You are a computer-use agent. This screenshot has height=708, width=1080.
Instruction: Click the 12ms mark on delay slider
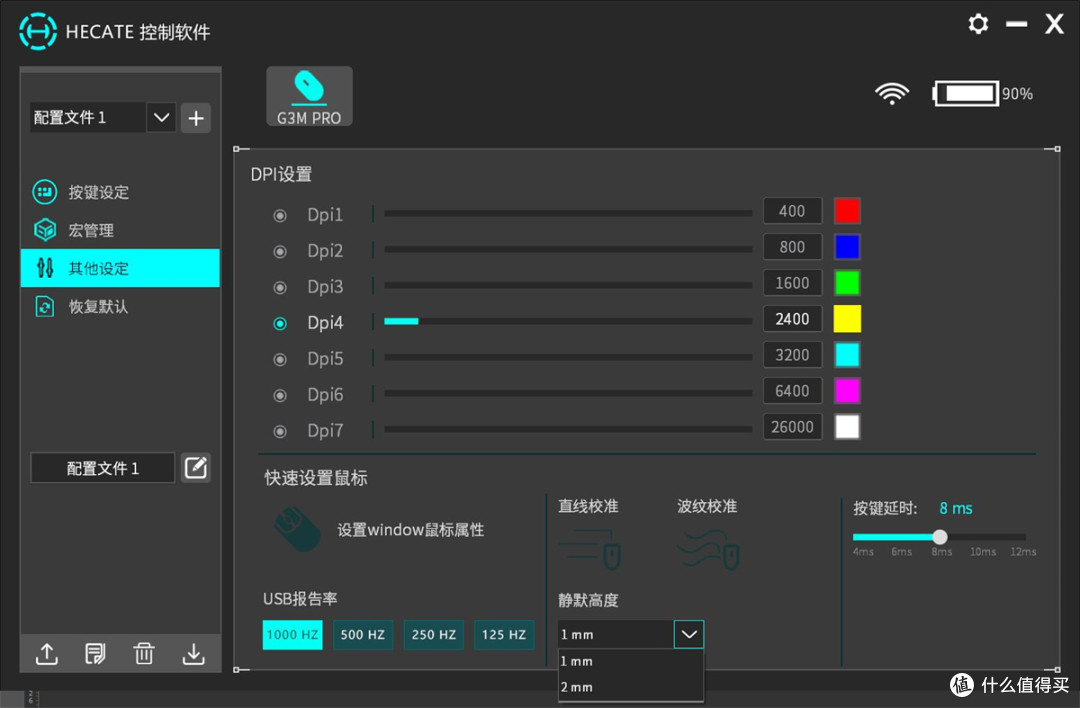[x=1023, y=552]
